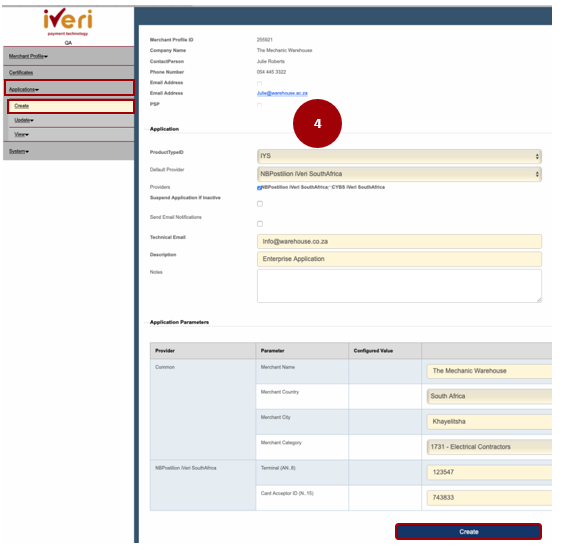Viewport: 563px width, 552px height.
Task: Enable Send Email Notifications checkbox
Action: coord(260,224)
